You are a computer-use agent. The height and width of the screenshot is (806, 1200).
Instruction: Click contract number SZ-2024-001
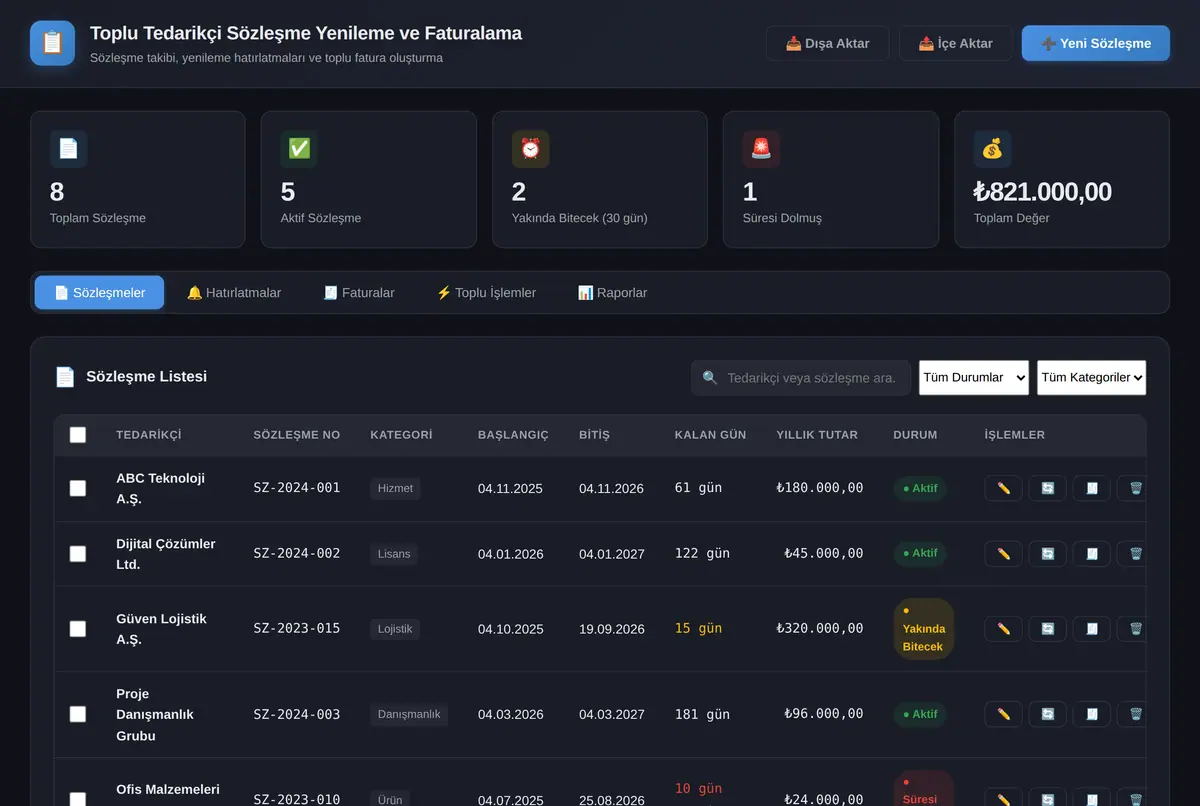297,488
